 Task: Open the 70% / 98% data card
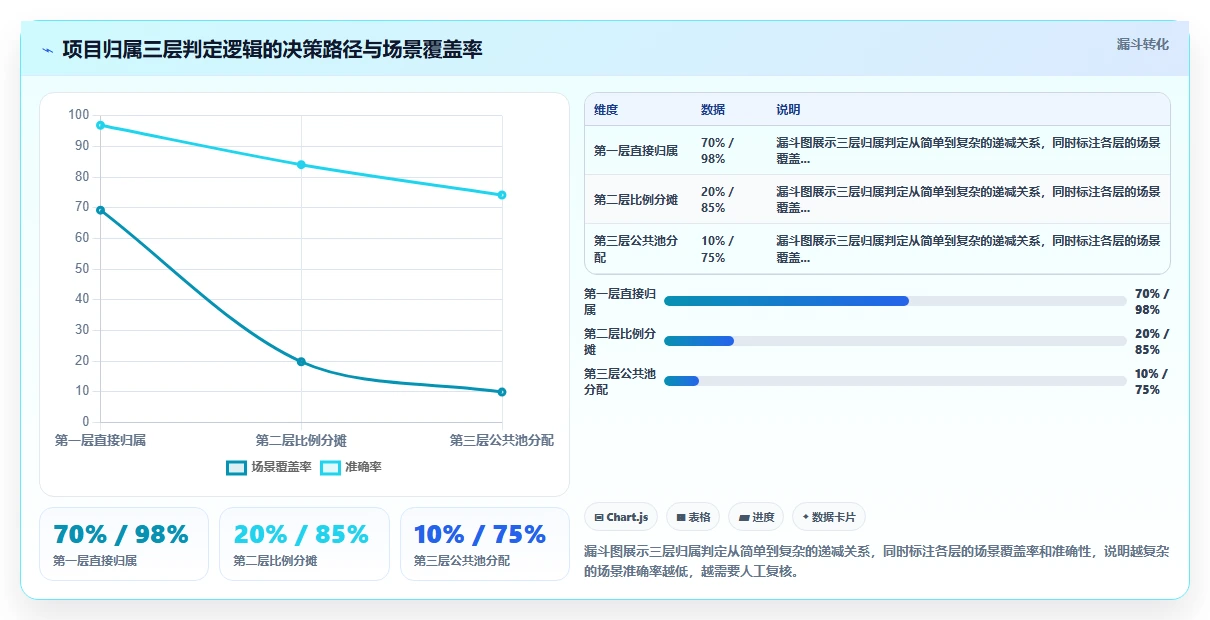coord(124,544)
